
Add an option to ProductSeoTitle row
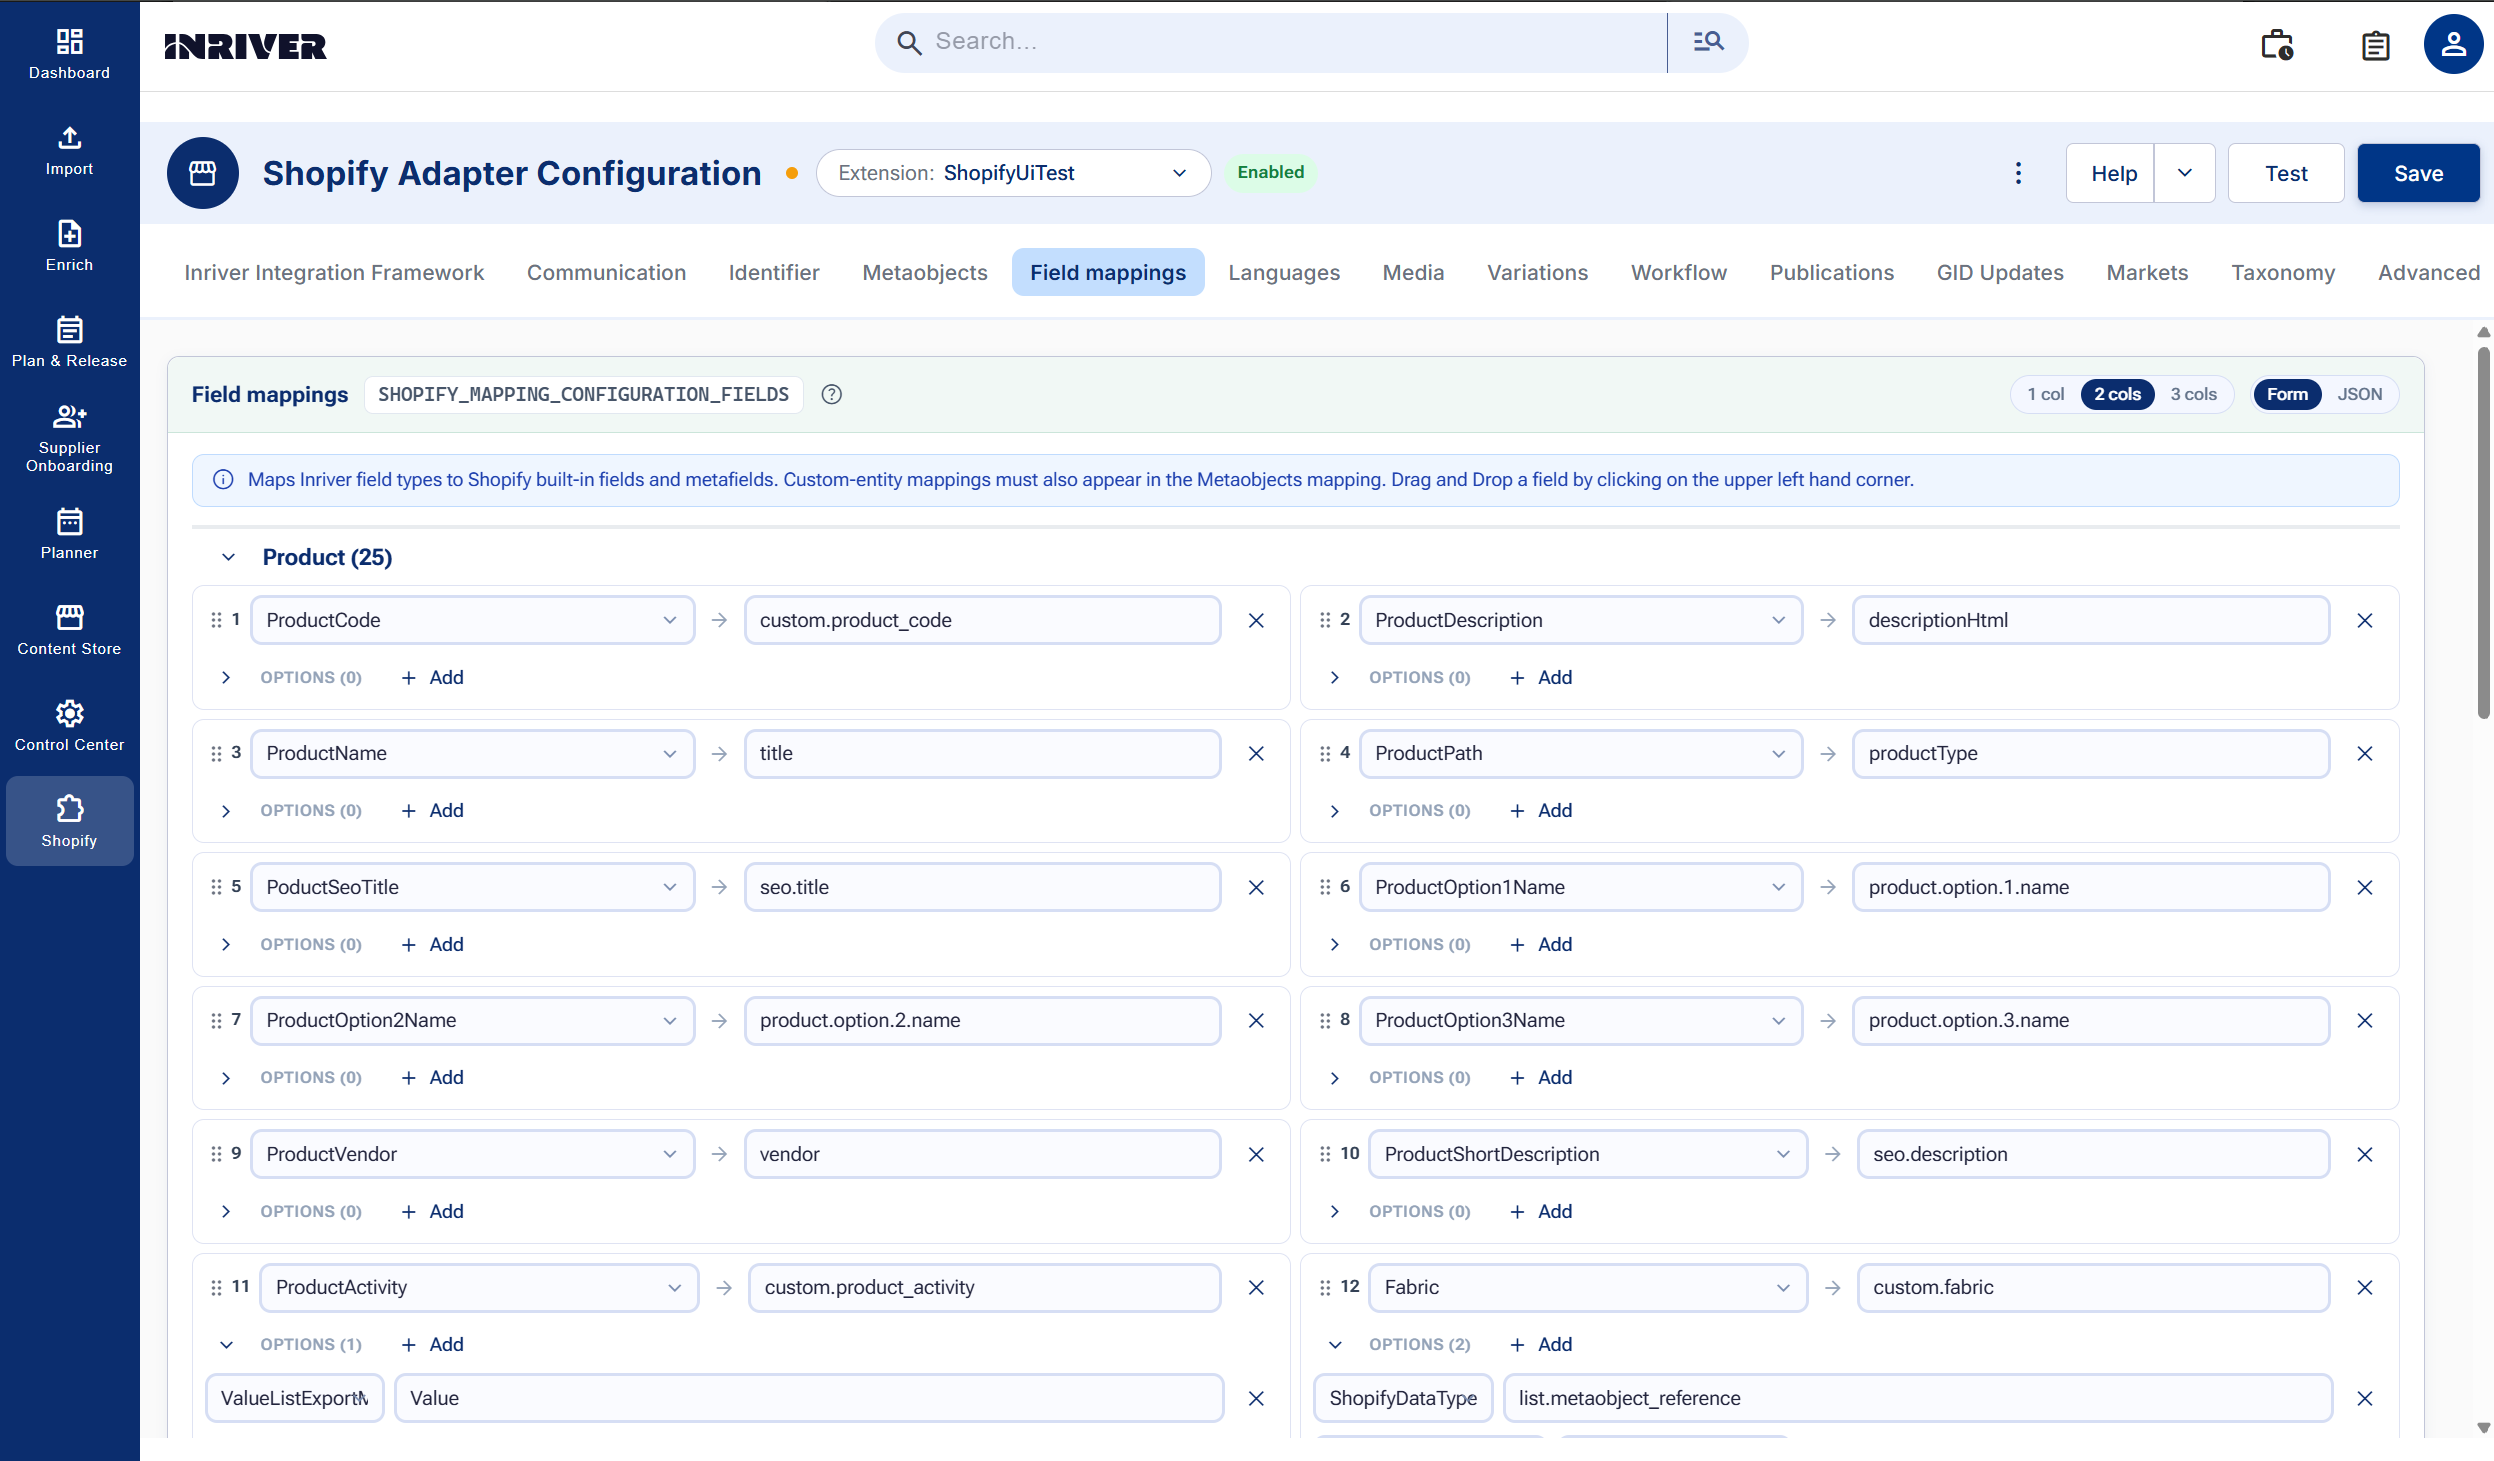[433, 944]
